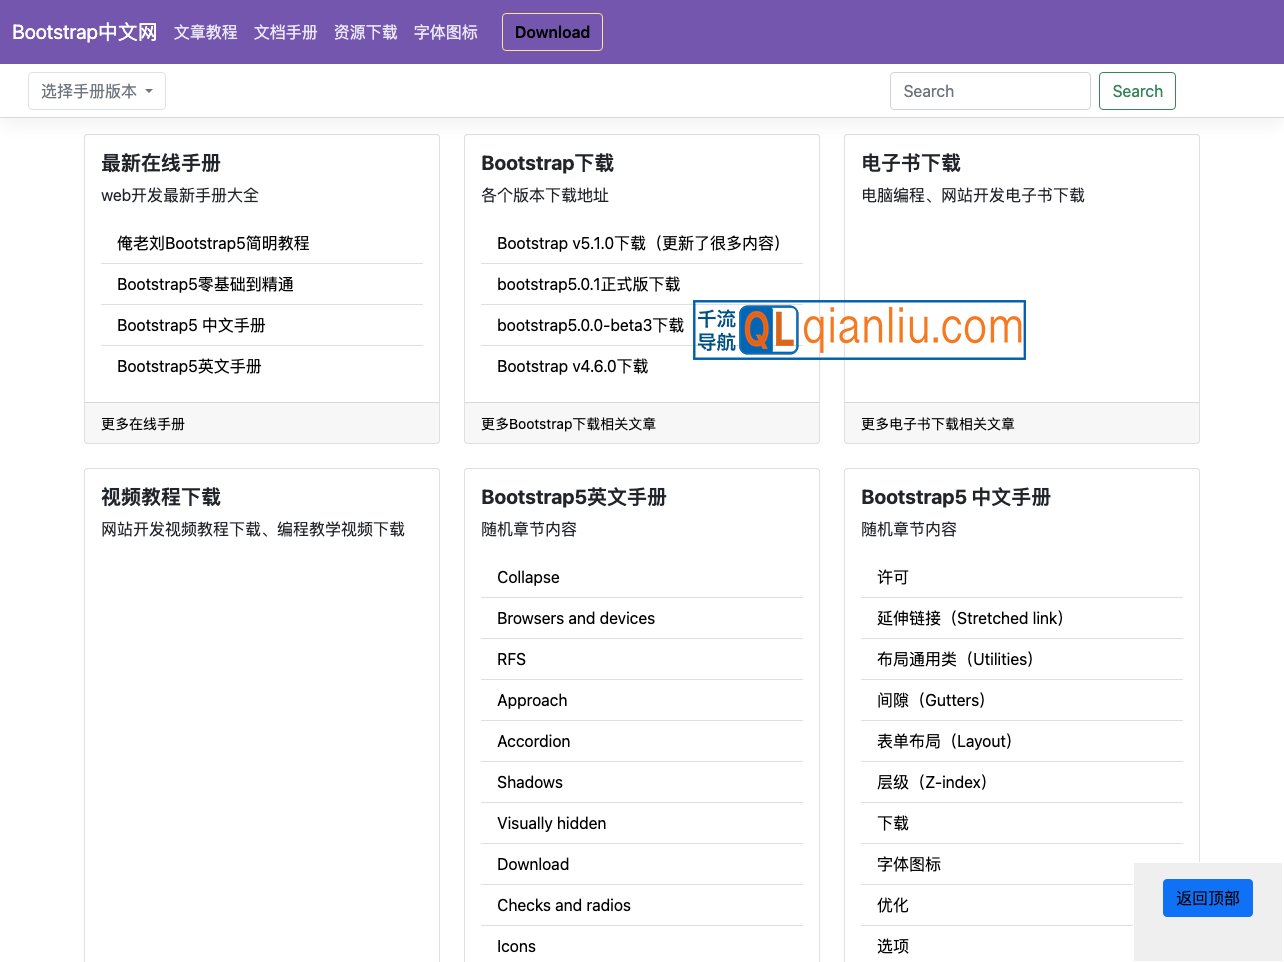Click the Bootstrap中文网 site logo
Screen dimensions: 1284x962
tap(84, 31)
